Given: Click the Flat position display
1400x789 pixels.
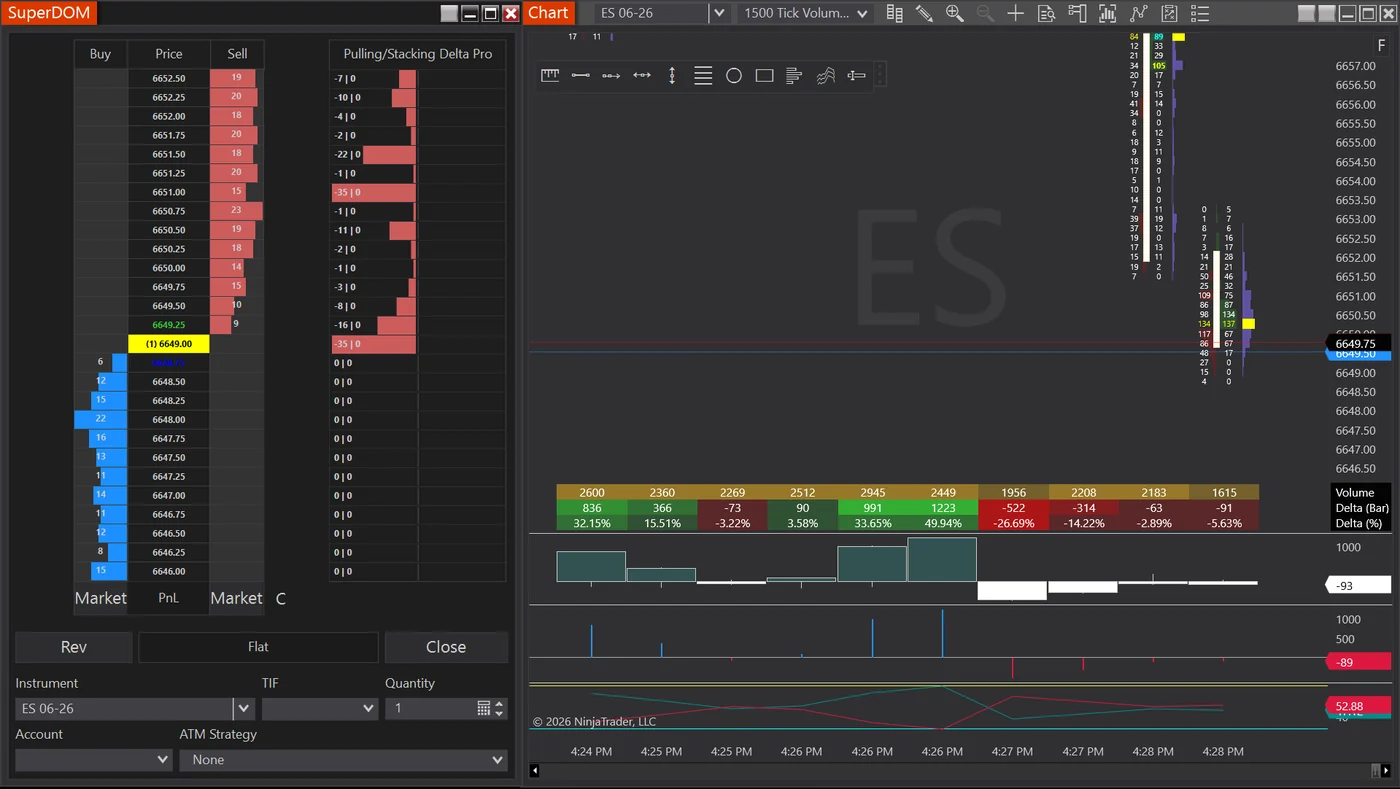Looking at the screenshot, I should click(x=258, y=647).
